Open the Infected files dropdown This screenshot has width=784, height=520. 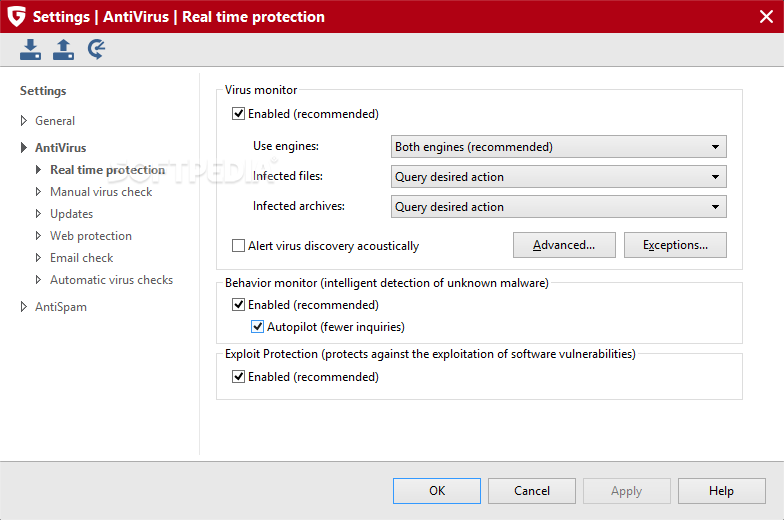[x=558, y=176]
